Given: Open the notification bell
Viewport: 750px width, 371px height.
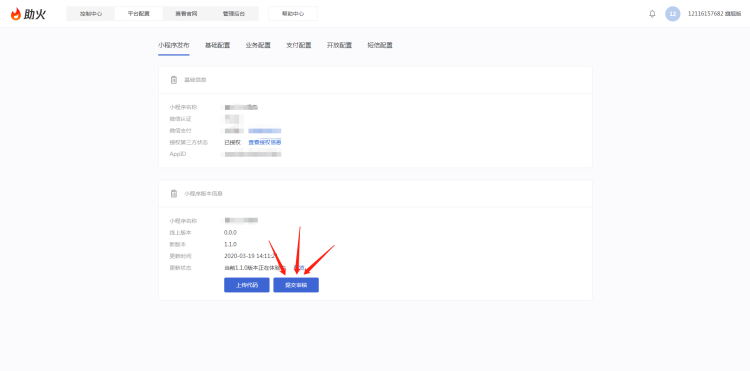Looking at the screenshot, I should pos(652,14).
